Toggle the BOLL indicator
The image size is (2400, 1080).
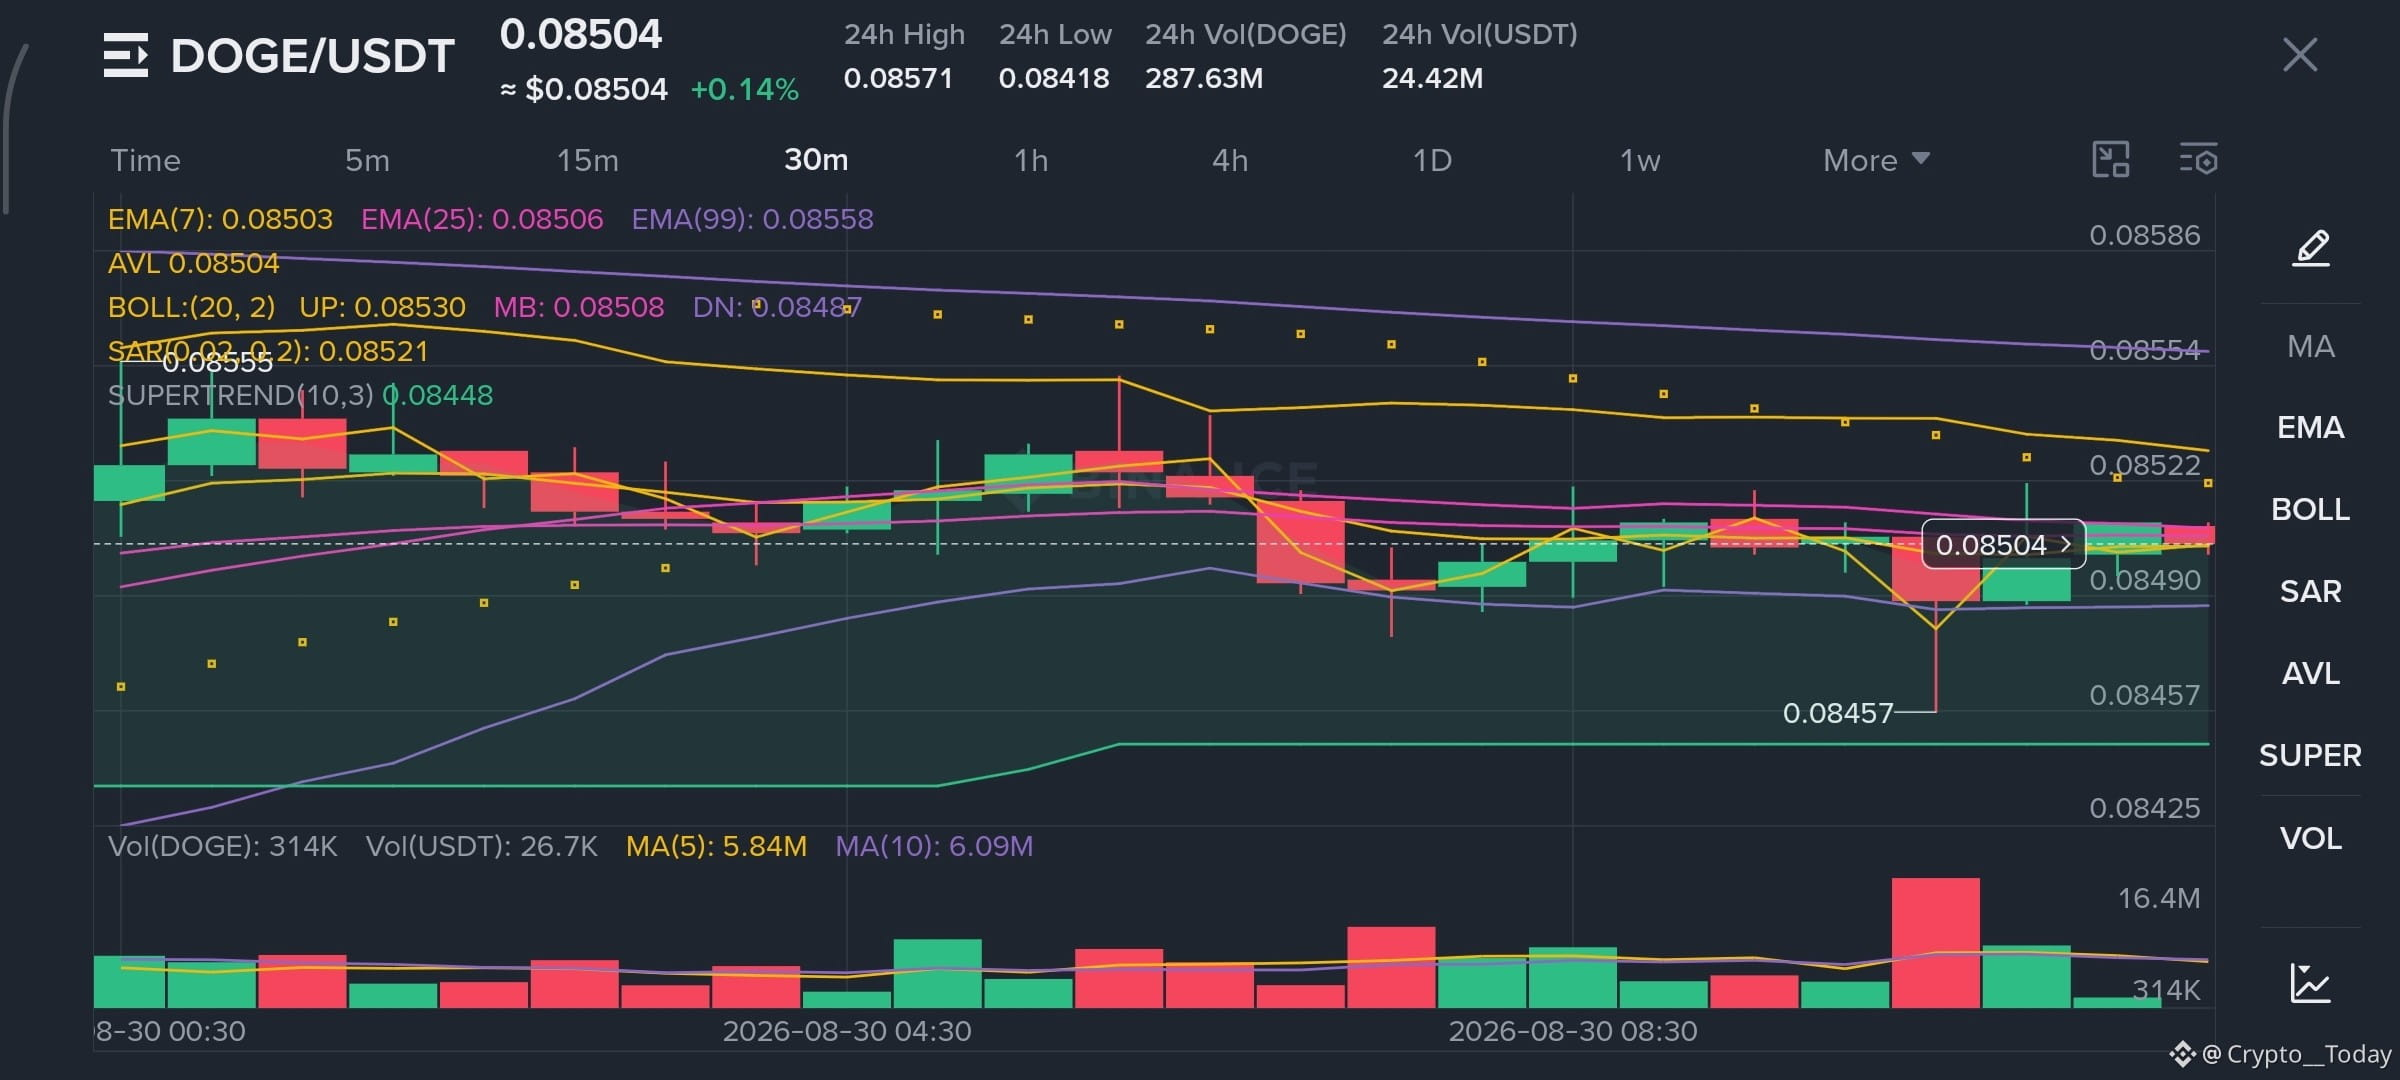pyautogui.click(x=2311, y=510)
